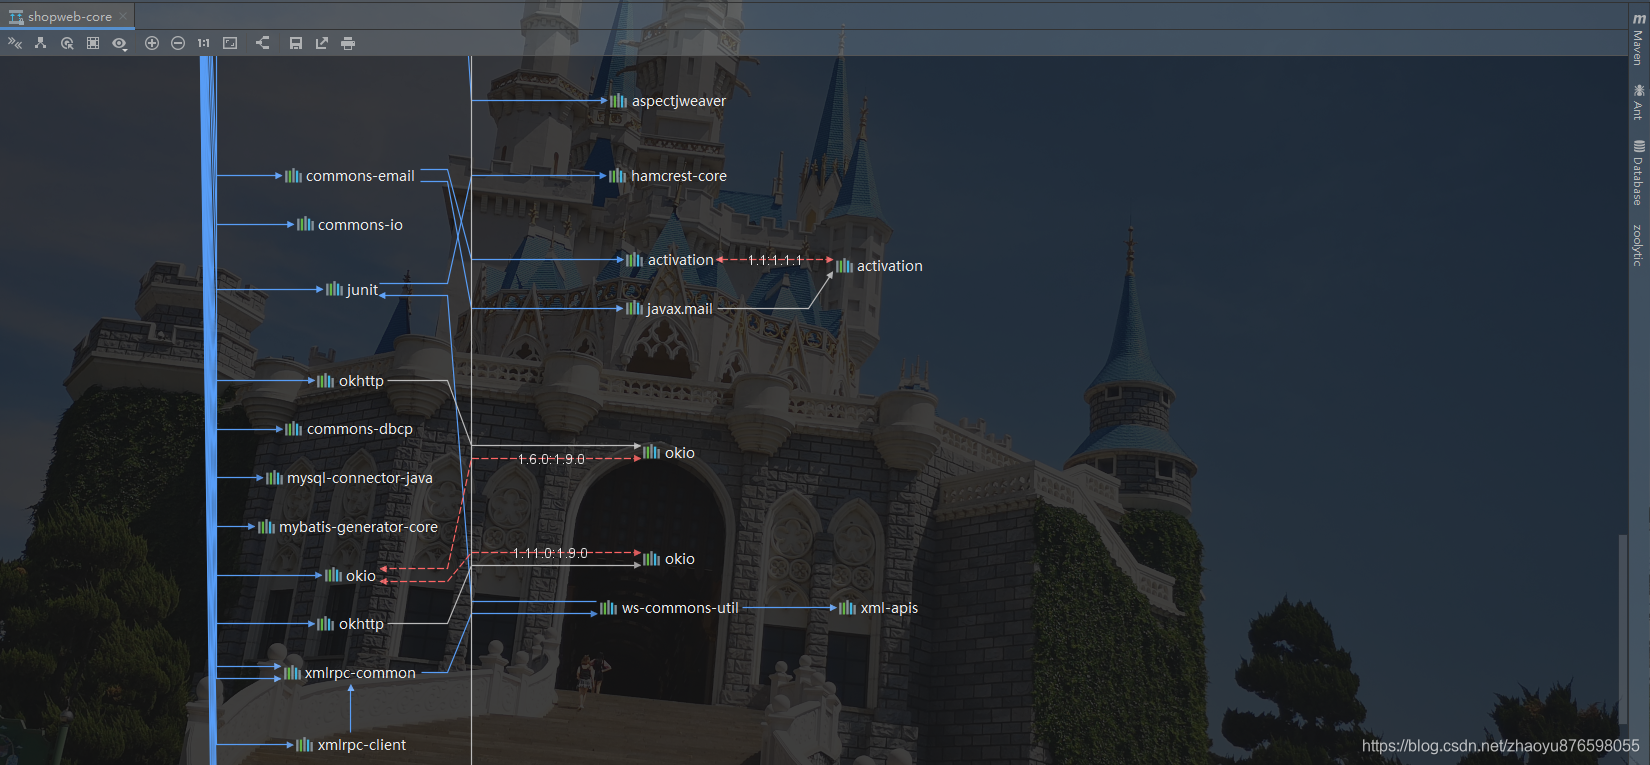Select the mysql-connector-java node
Image resolution: width=1650 pixels, height=765 pixels.
(x=349, y=478)
